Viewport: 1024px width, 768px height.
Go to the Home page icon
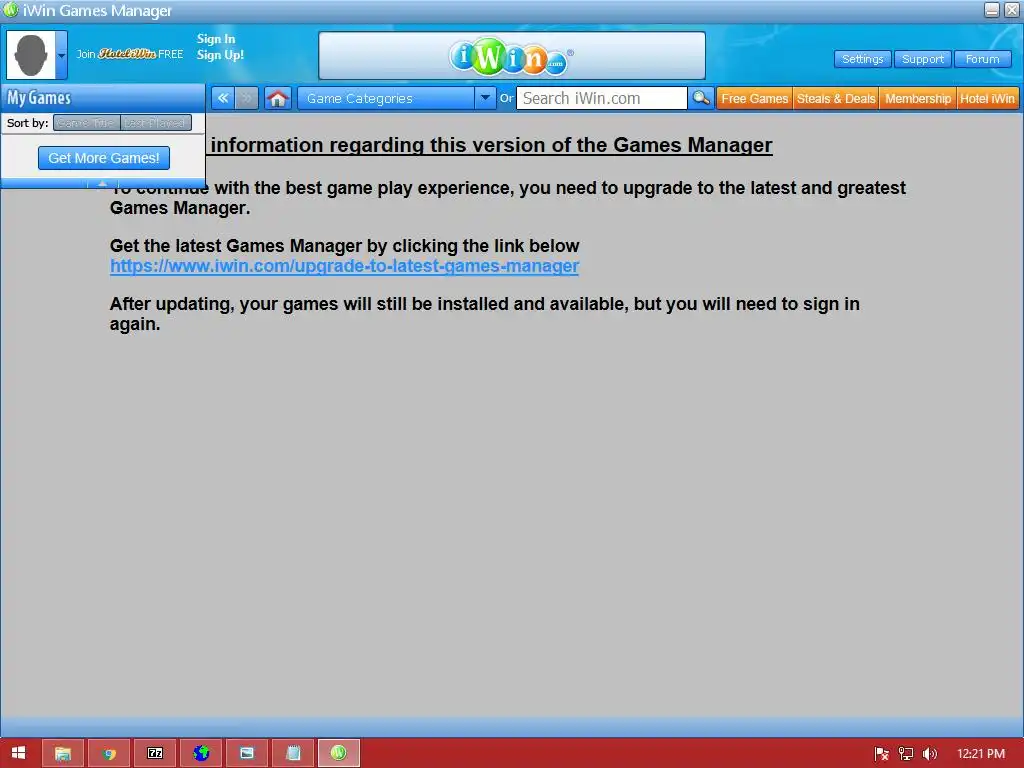coord(278,99)
